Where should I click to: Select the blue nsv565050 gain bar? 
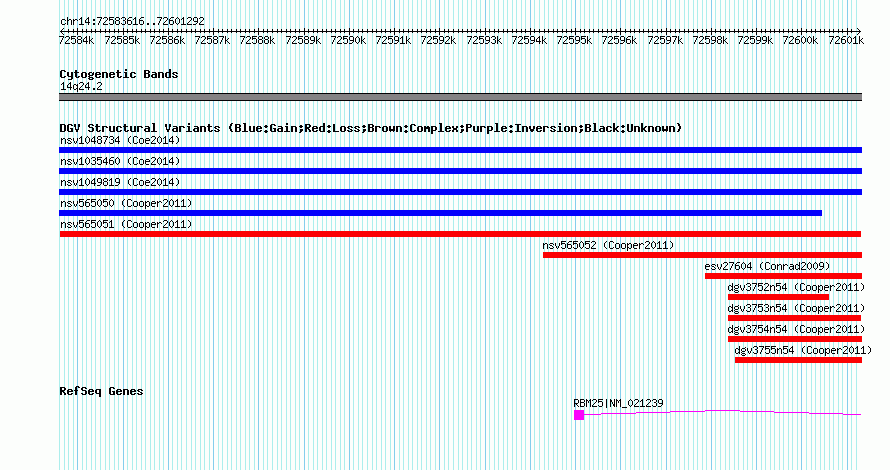[440, 213]
